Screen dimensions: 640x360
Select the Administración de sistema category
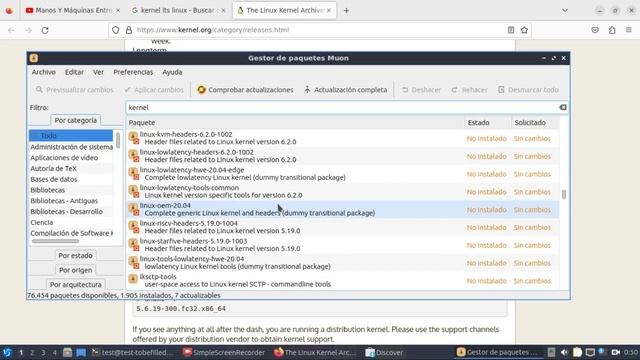pos(71,147)
